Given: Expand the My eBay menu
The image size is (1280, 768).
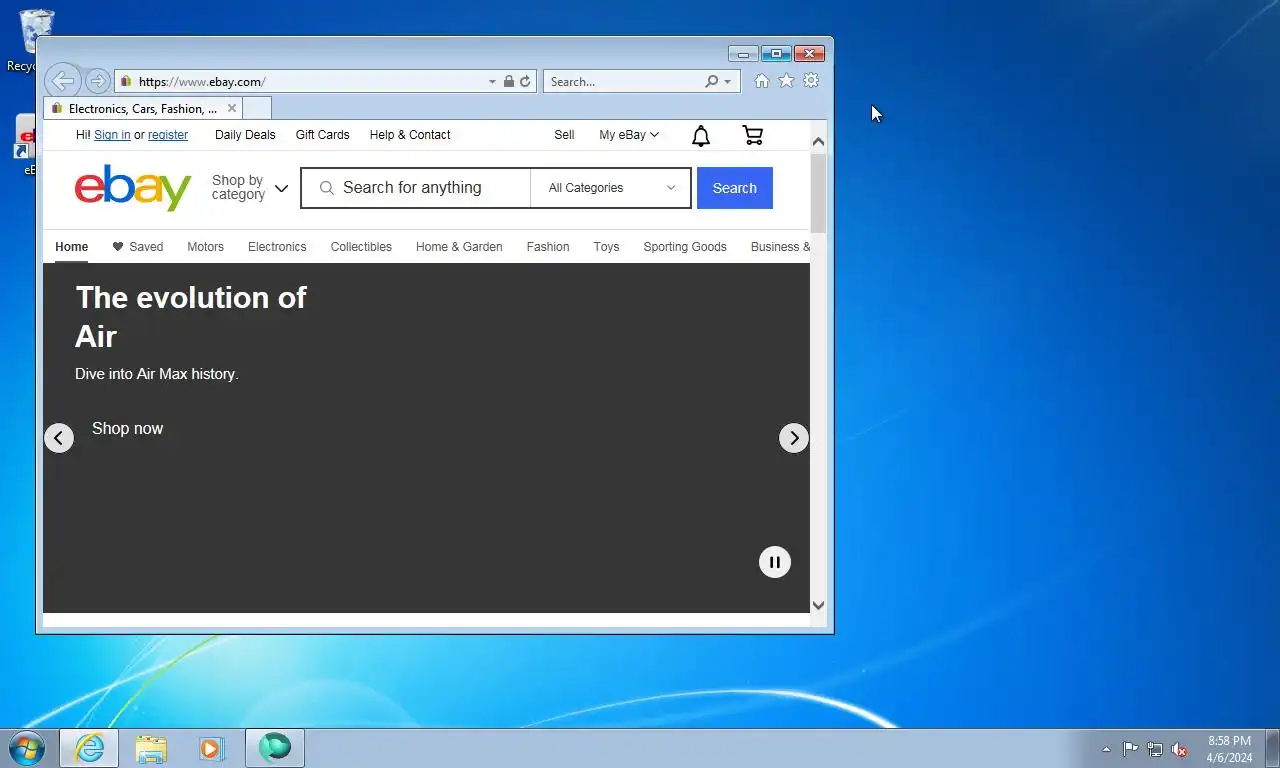Looking at the screenshot, I should (x=629, y=135).
